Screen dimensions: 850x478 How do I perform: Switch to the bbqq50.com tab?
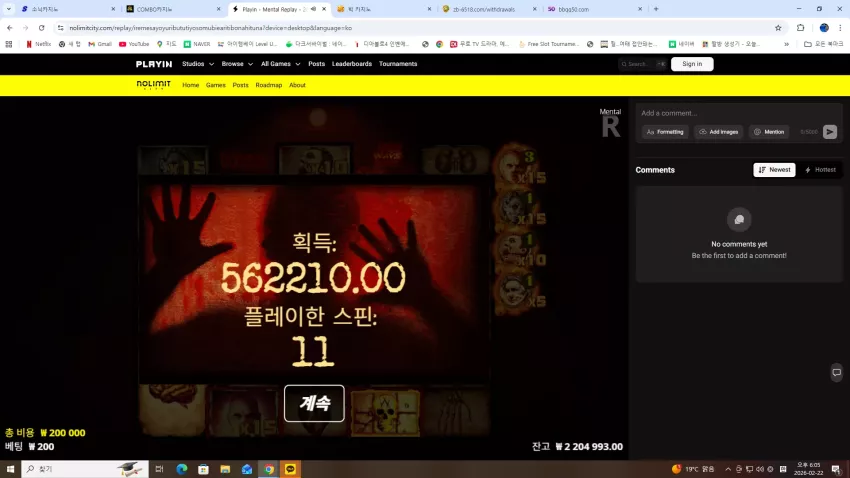click(594, 9)
